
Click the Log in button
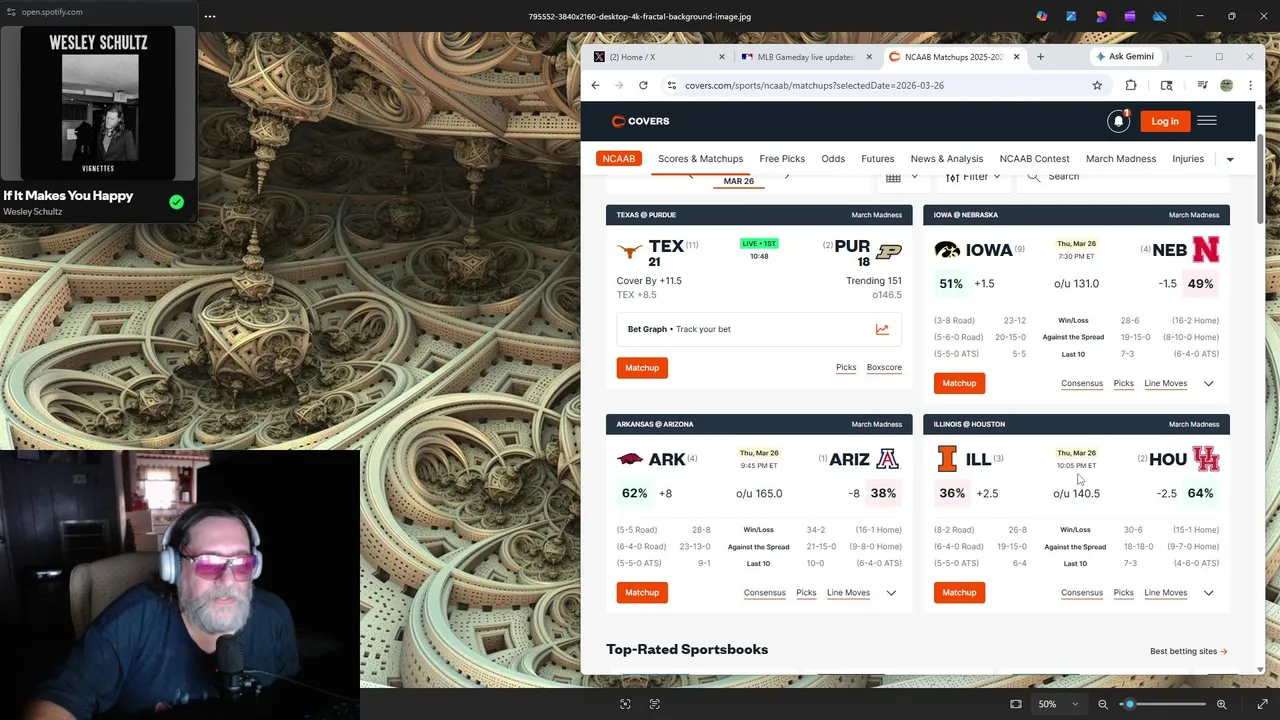1165,121
